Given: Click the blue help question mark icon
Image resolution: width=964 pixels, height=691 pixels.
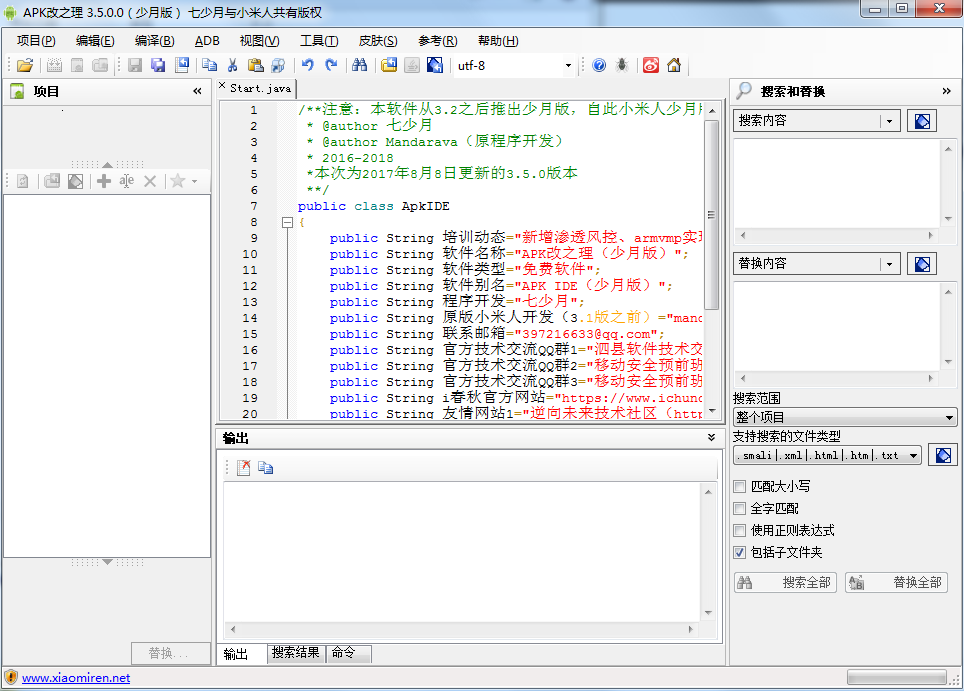Looking at the screenshot, I should click(x=599, y=65).
